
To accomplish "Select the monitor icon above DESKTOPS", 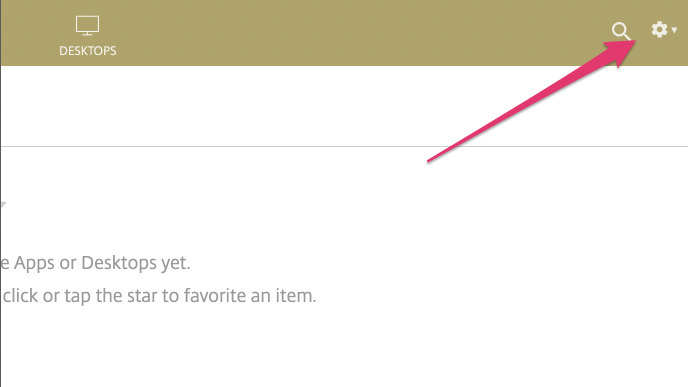I will [x=87, y=25].
